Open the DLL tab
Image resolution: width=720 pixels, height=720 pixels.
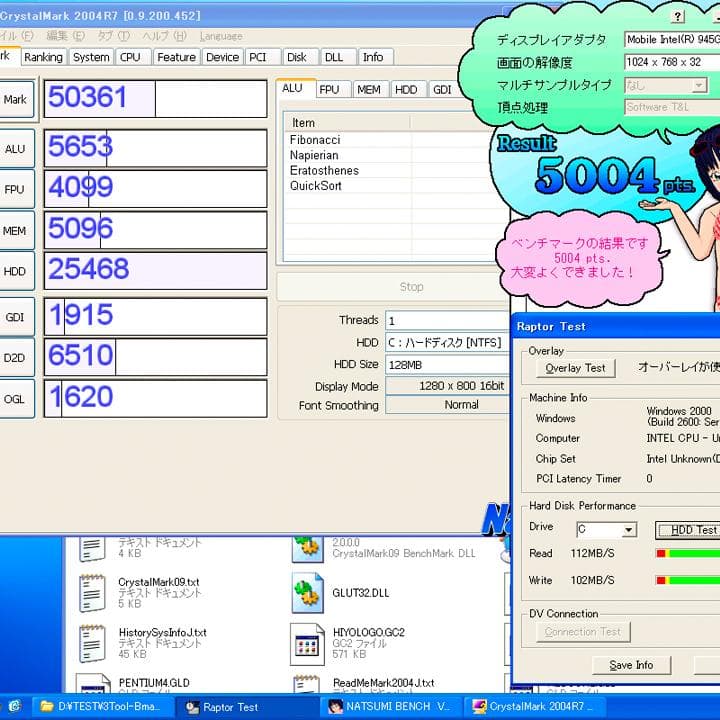point(338,57)
